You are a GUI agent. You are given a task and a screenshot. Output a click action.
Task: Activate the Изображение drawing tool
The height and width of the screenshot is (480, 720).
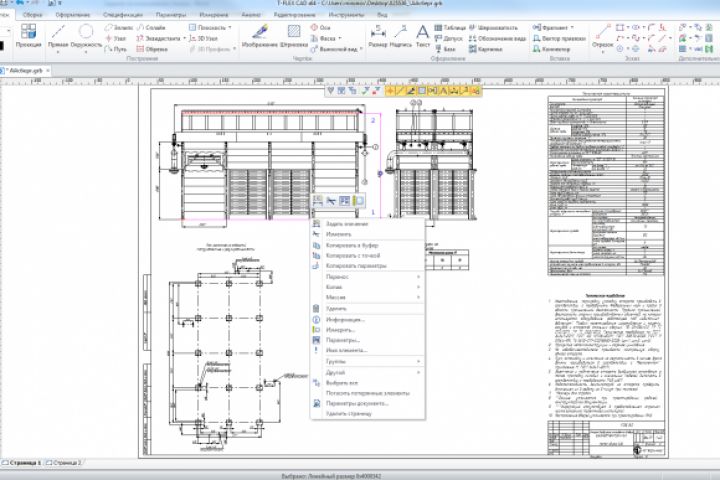pyautogui.click(x=260, y=37)
